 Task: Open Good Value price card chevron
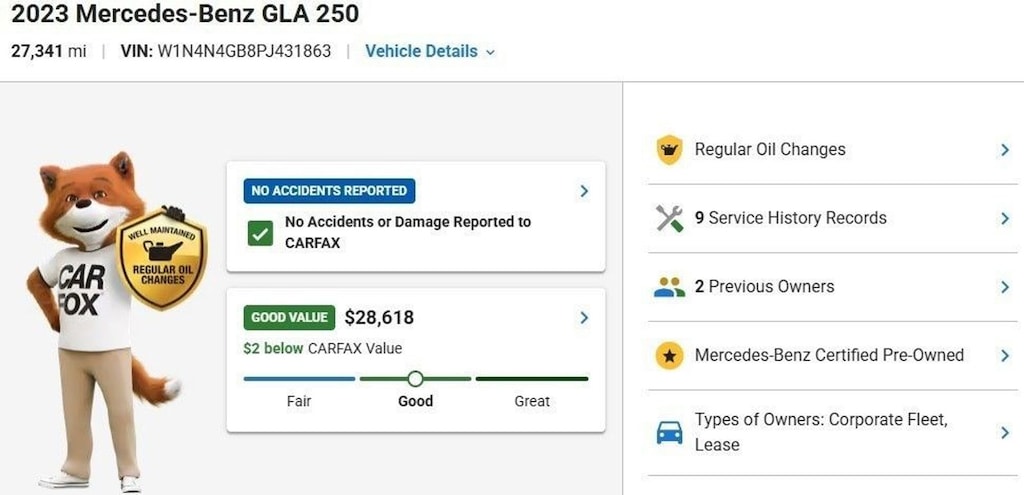(x=584, y=317)
